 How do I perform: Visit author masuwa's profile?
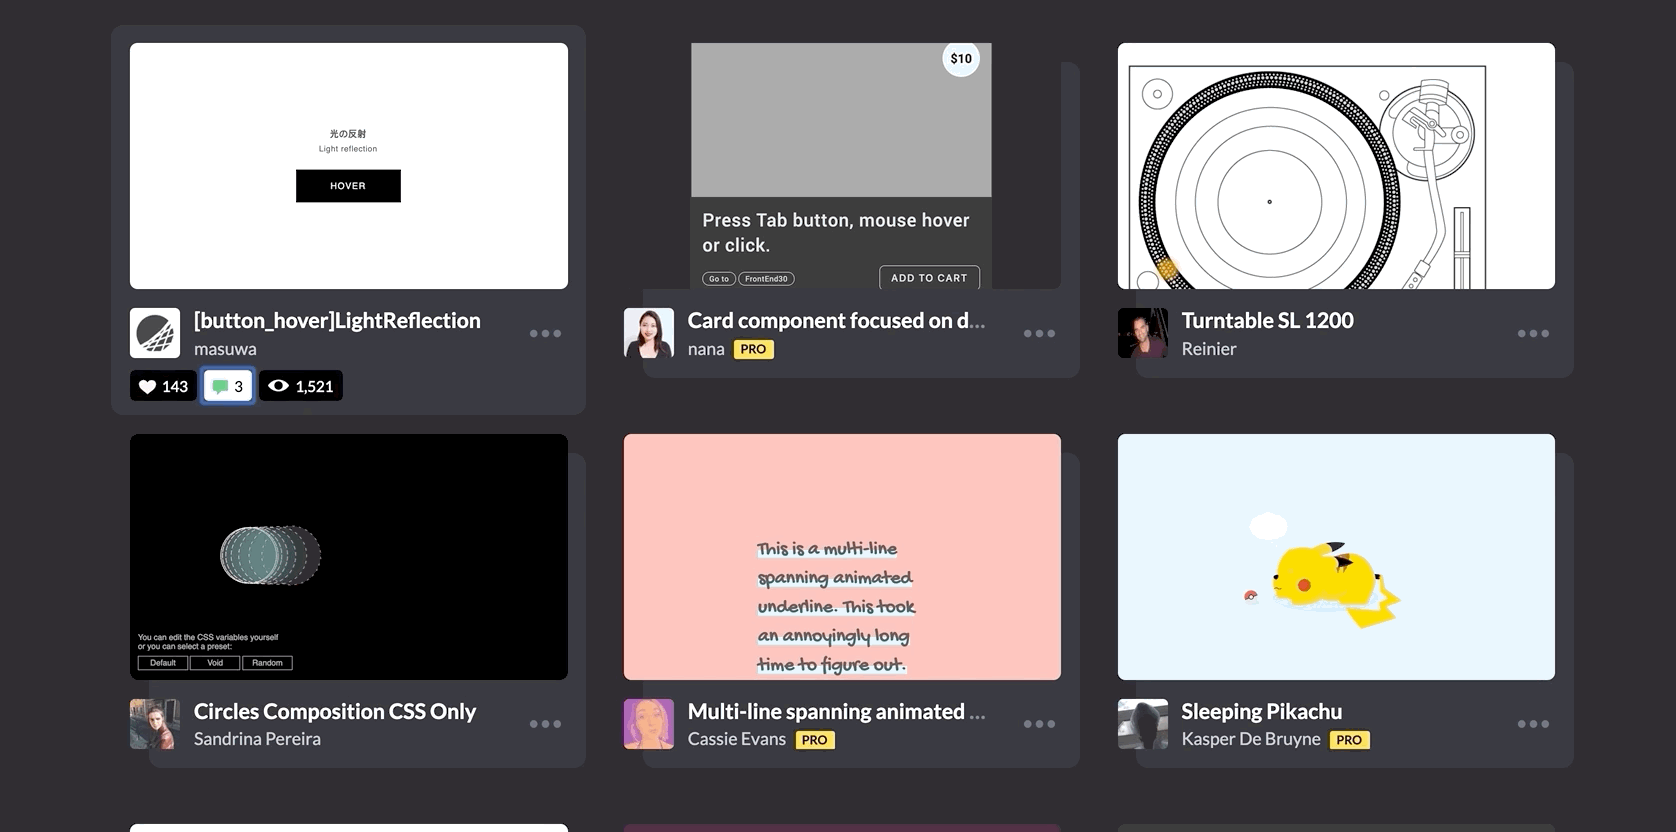coord(225,349)
